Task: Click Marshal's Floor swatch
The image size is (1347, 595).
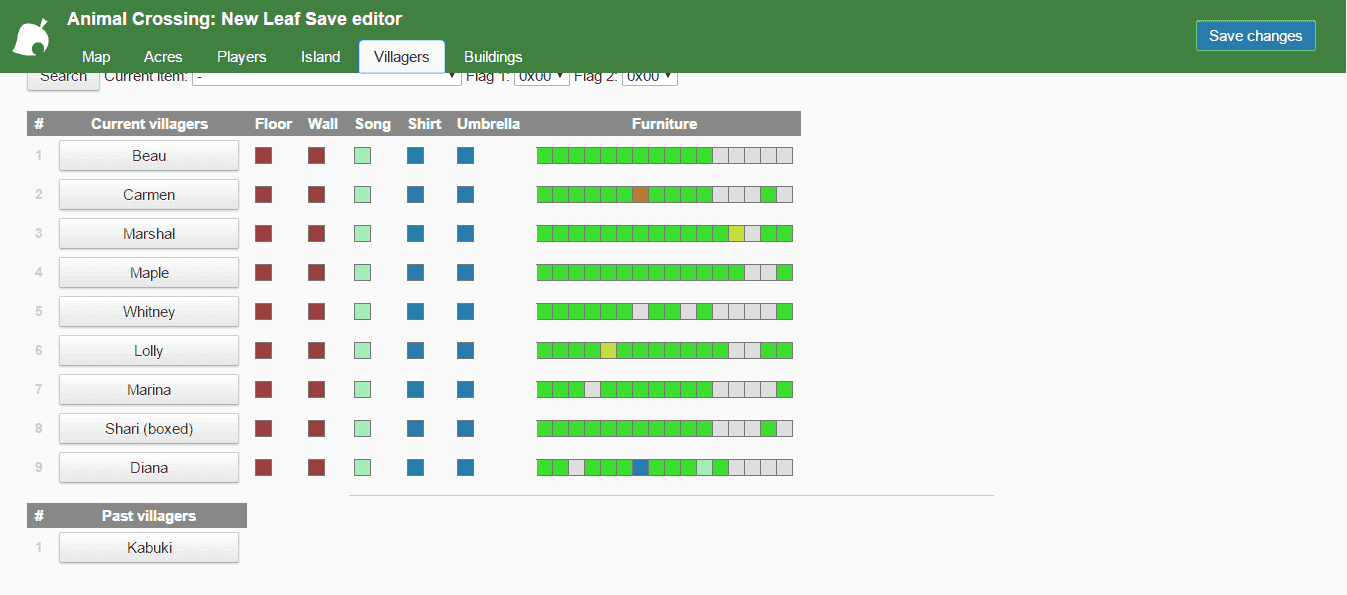Action: [264, 234]
